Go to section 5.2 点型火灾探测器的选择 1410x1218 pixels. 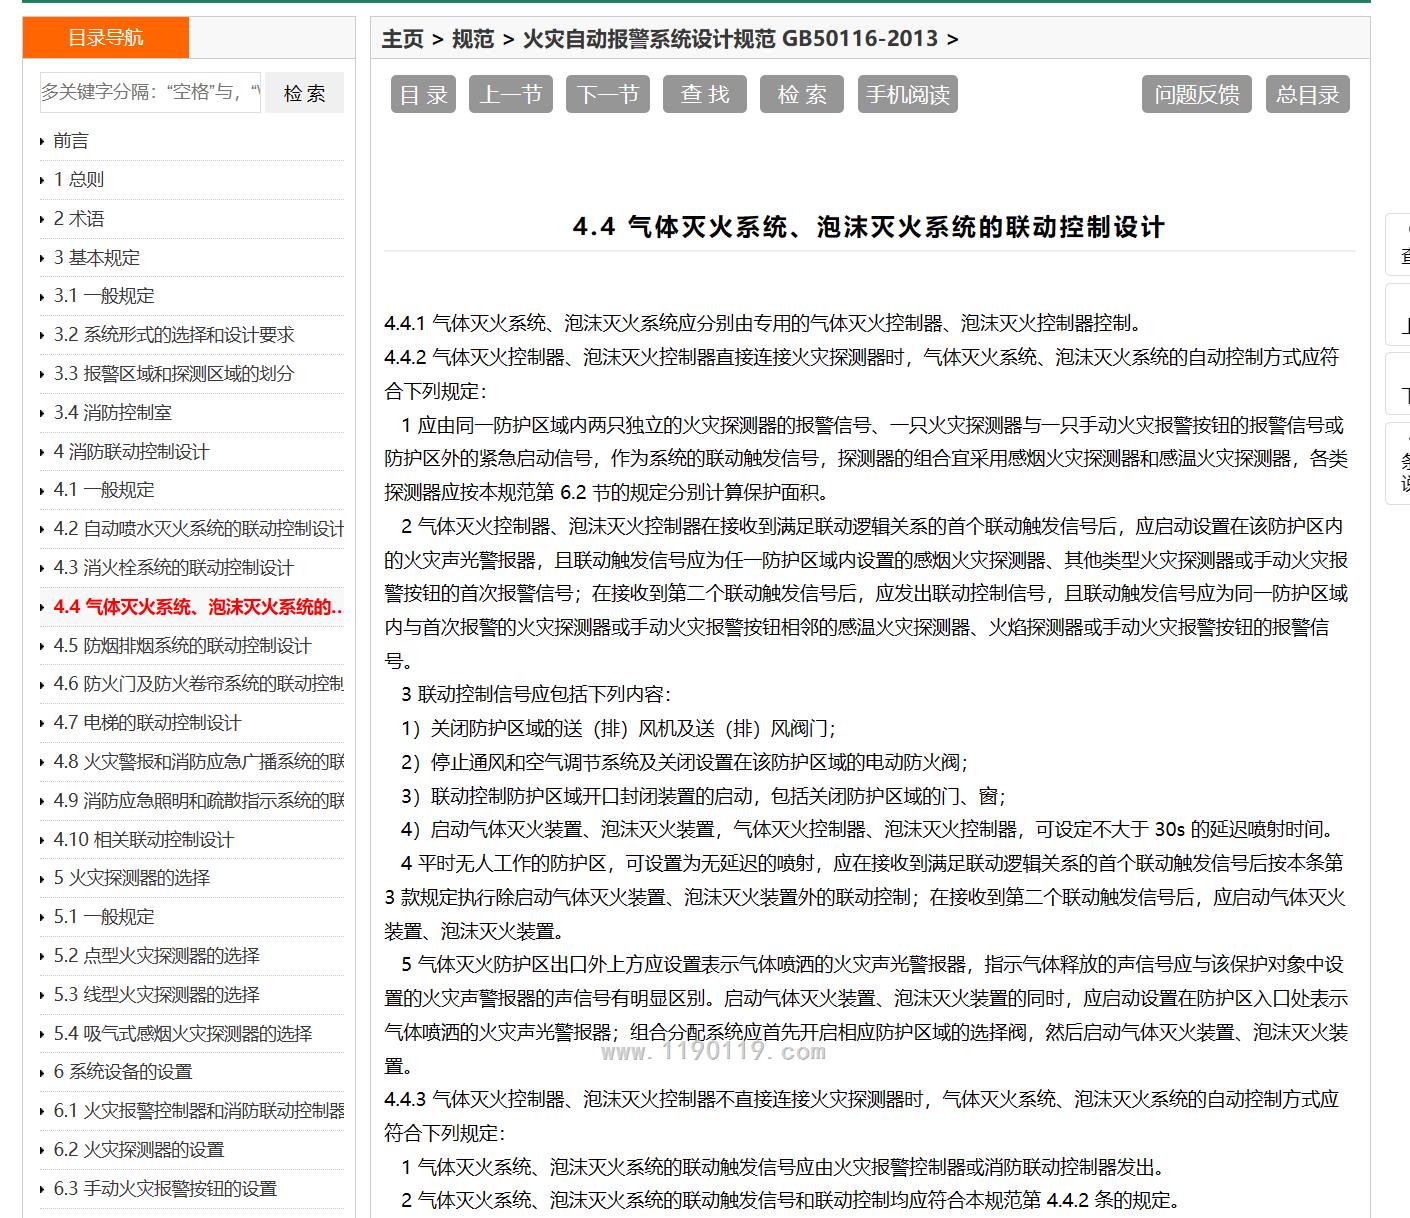156,956
